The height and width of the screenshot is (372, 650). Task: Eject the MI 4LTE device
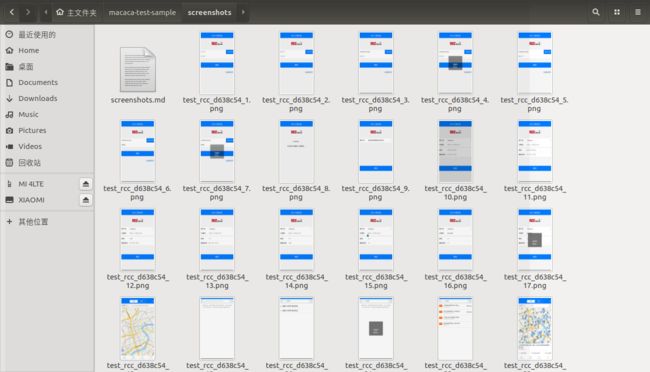pos(85,184)
